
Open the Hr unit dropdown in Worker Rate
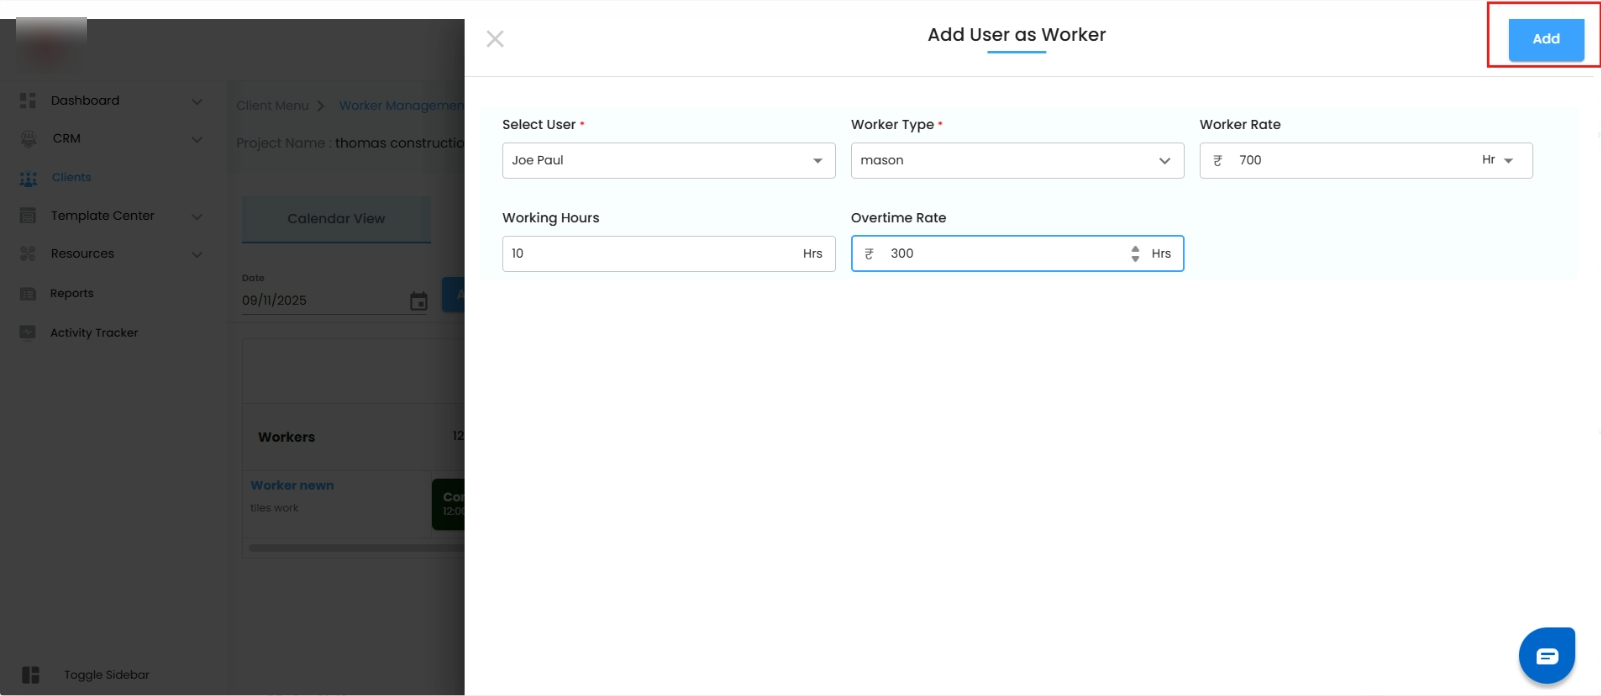click(1498, 160)
